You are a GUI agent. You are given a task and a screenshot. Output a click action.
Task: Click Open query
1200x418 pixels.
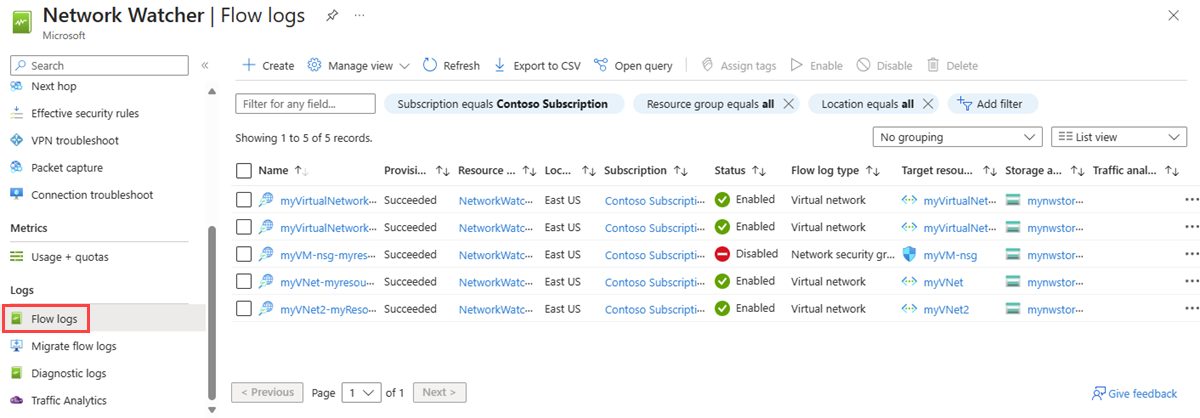(633, 65)
